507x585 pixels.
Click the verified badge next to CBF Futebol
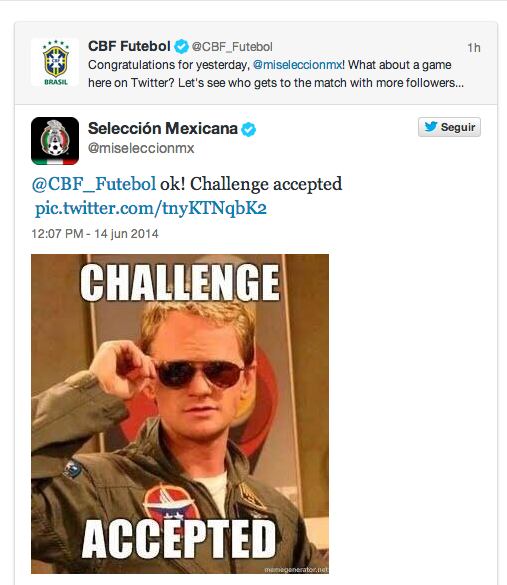(x=181, y=47)
